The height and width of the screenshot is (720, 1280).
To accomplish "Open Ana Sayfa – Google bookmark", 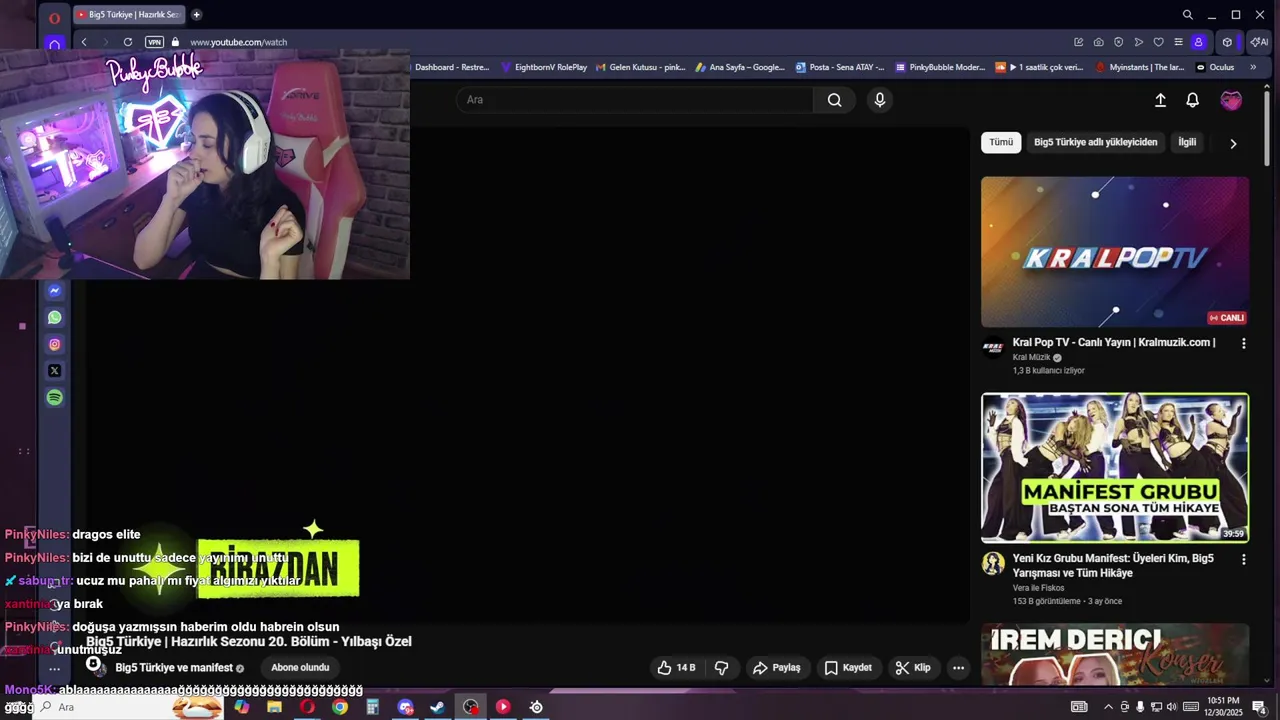I will 740,67.
